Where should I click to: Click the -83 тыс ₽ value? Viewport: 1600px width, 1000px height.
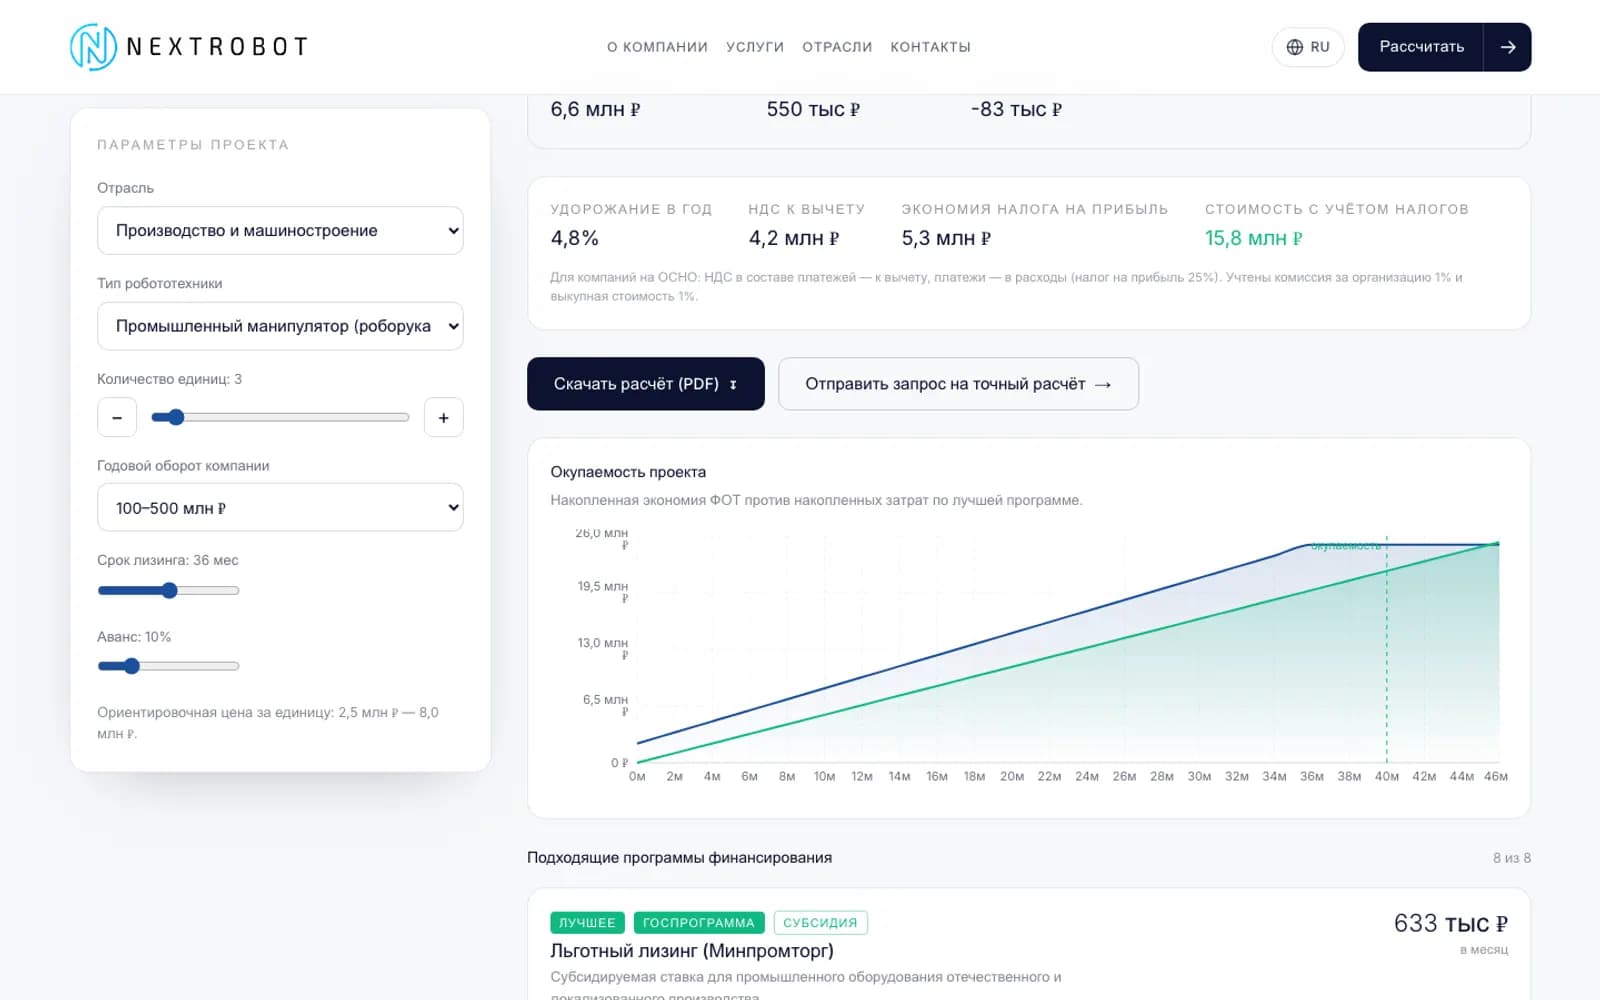click(x=1016, y=109)
